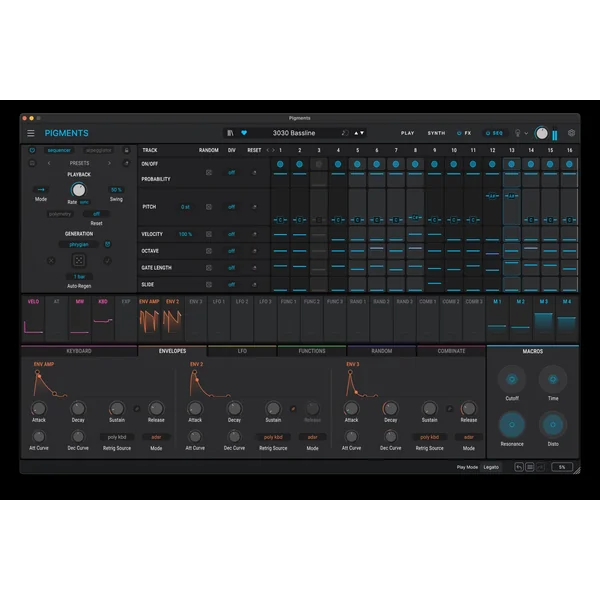Viewport: 600px width, 600px height.
Task: Click the sequencer preset save icon
Action: [x=32, y=163]
